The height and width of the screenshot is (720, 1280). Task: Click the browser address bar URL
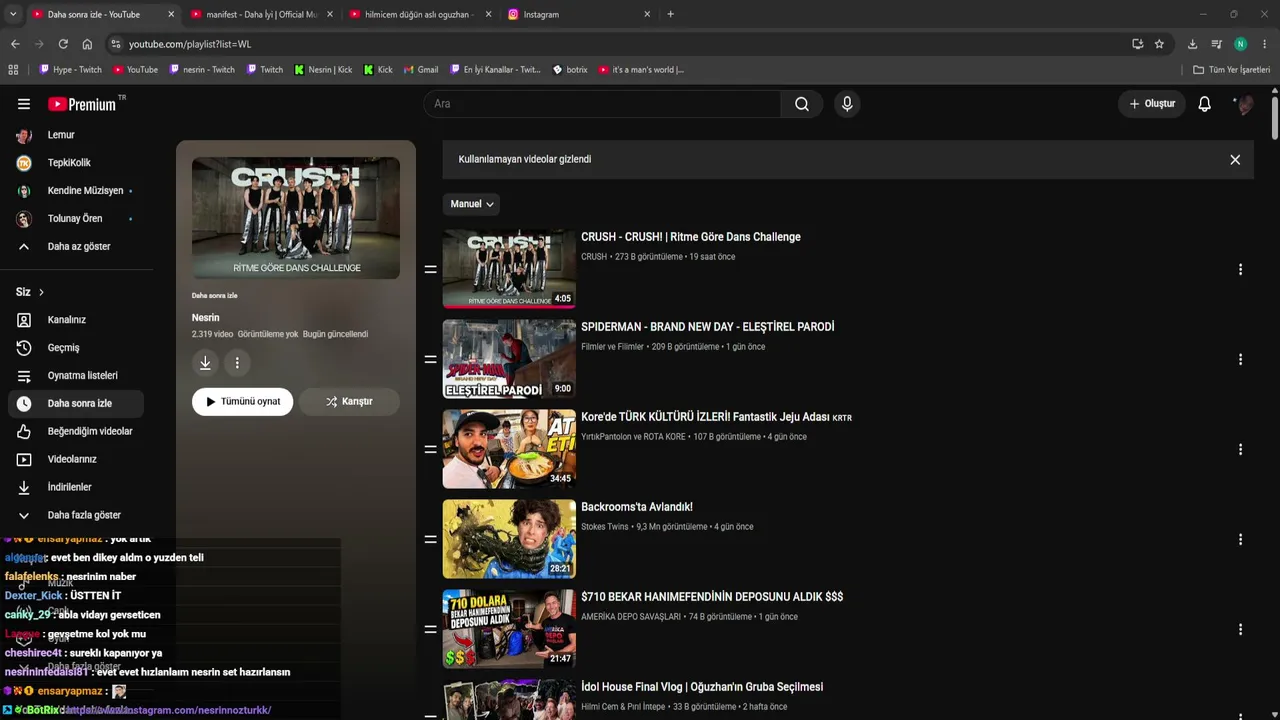point(190,44)
